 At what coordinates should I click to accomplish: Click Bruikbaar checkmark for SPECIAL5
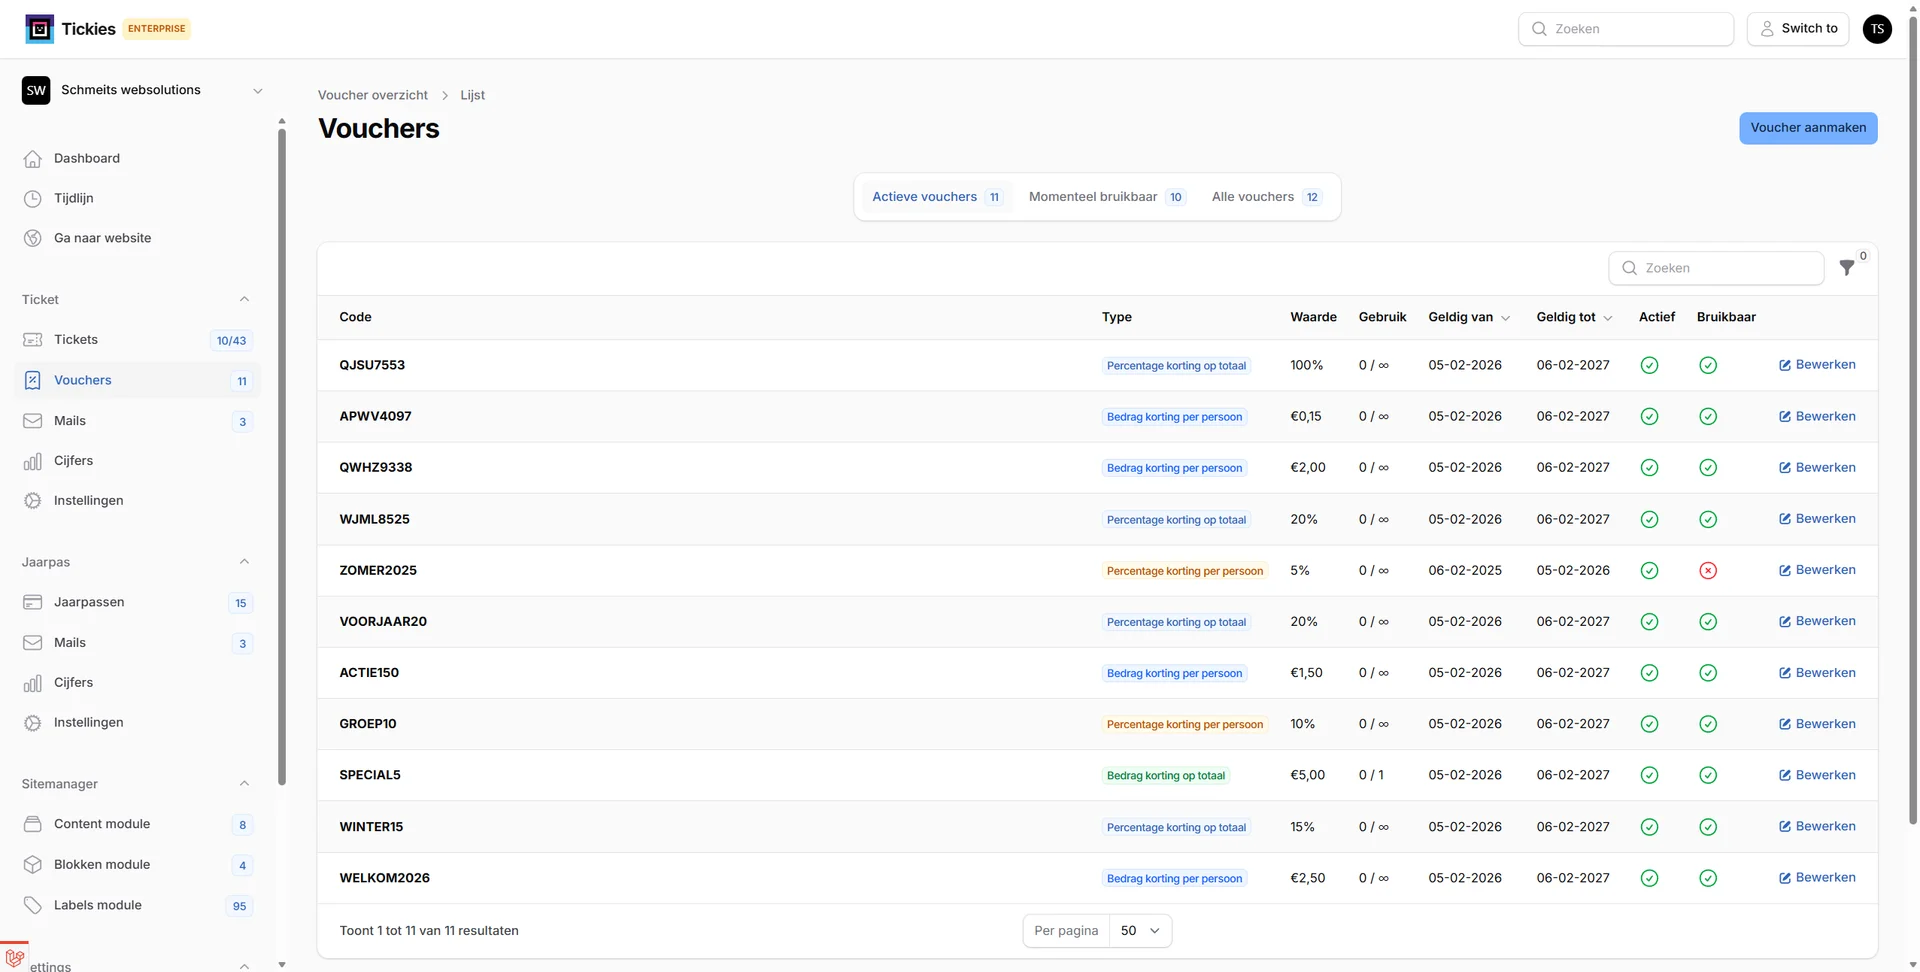(x=1708, y=776)
